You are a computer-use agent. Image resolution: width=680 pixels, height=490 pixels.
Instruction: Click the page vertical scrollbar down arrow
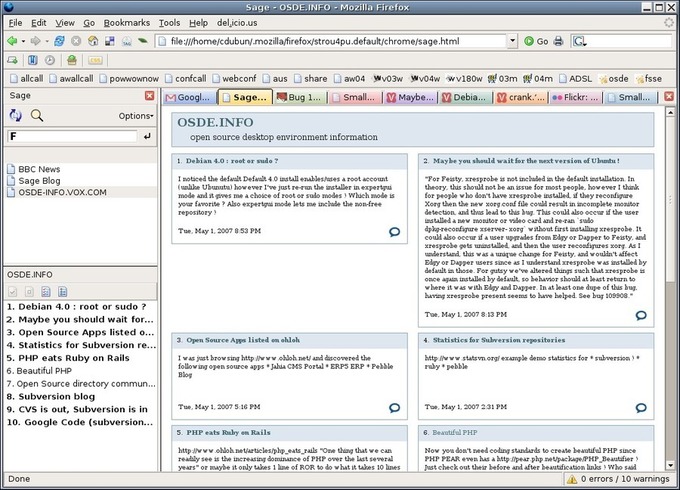pyautogui.click(x=670, y=466)
